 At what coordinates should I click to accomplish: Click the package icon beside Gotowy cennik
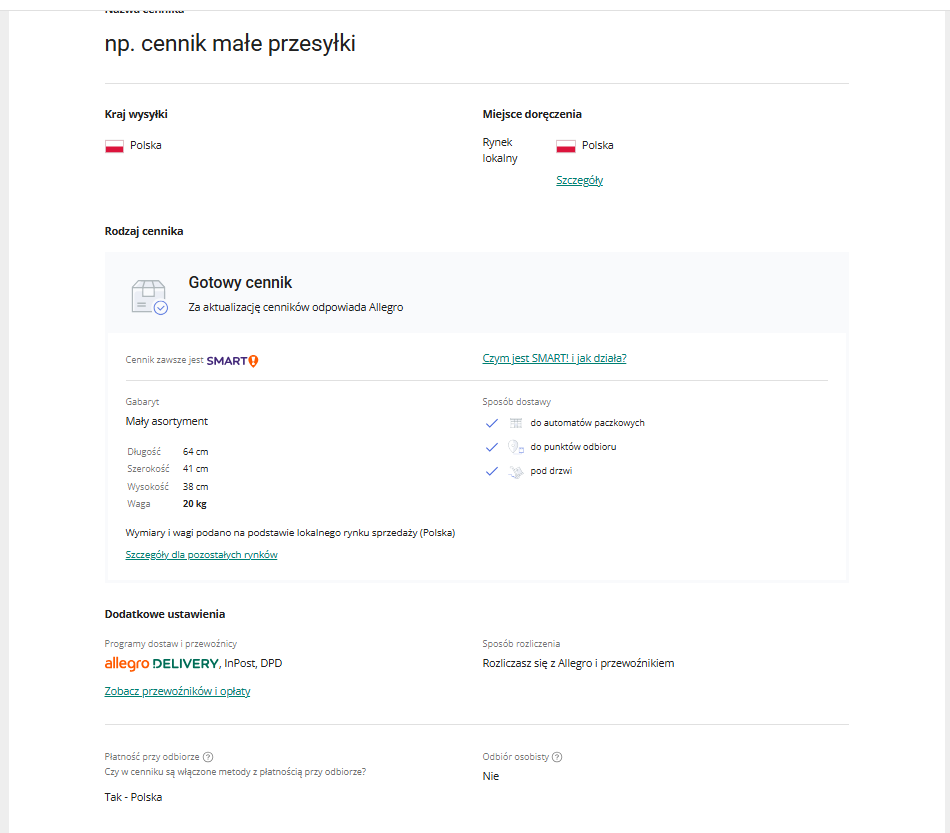[x=149, y=296]
